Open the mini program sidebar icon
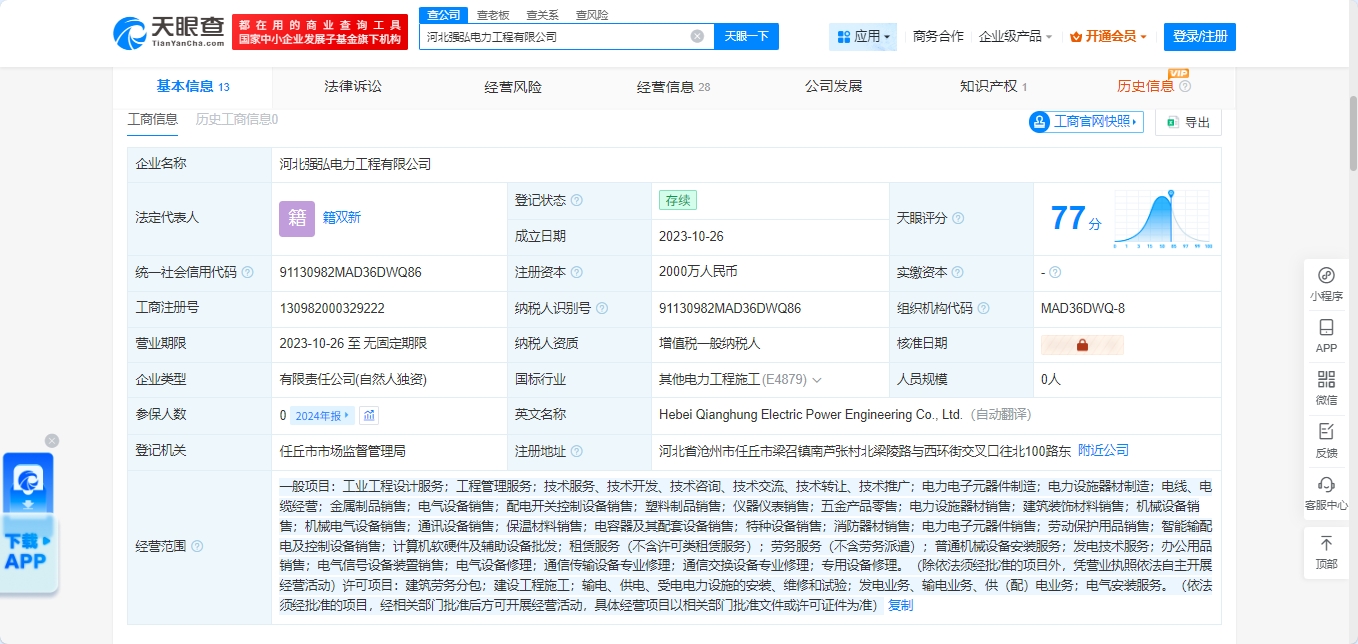The width and height of the screenshot is (1358, 644). [1326, 275]
